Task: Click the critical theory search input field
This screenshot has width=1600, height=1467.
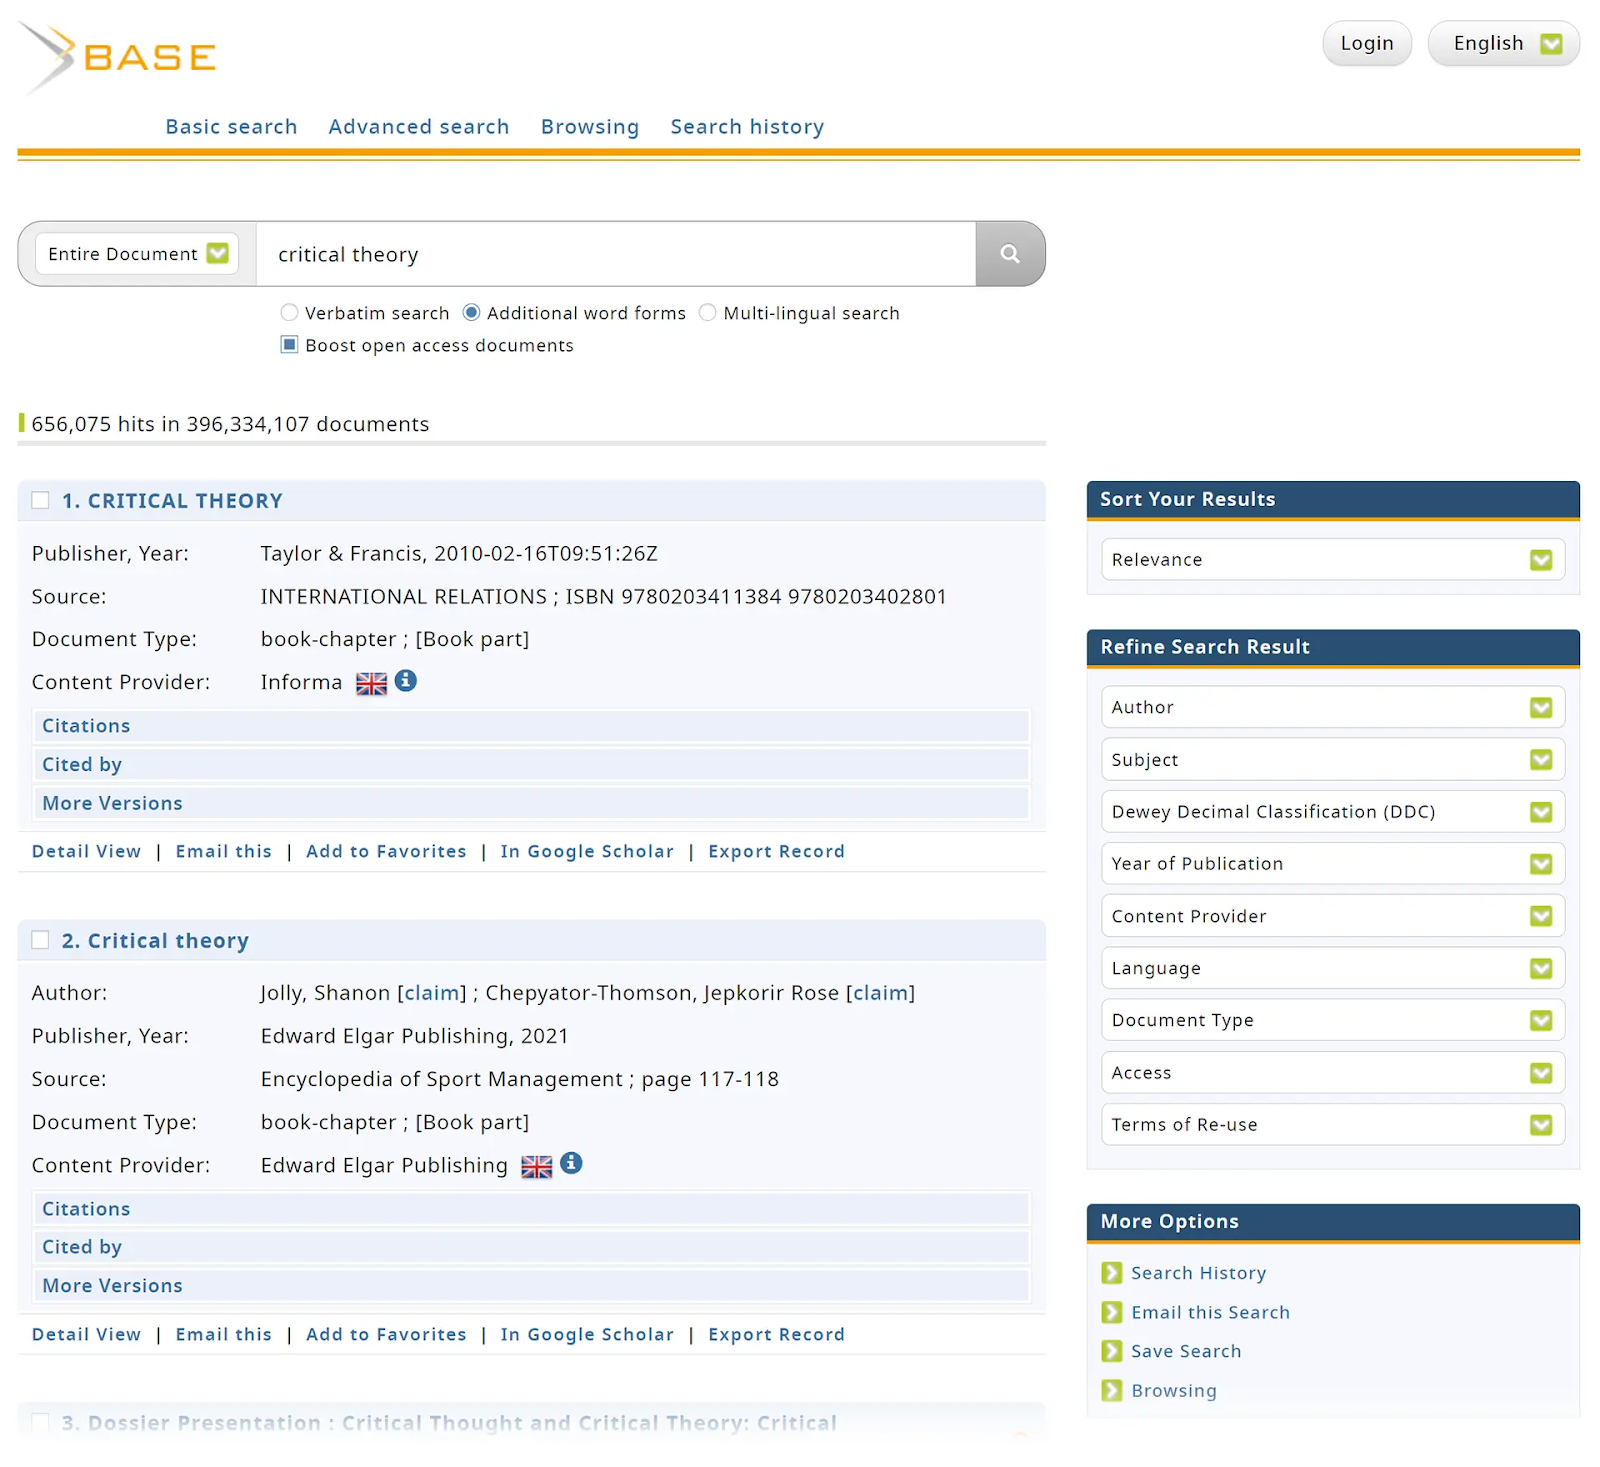Action: click(x=616, y=254)
